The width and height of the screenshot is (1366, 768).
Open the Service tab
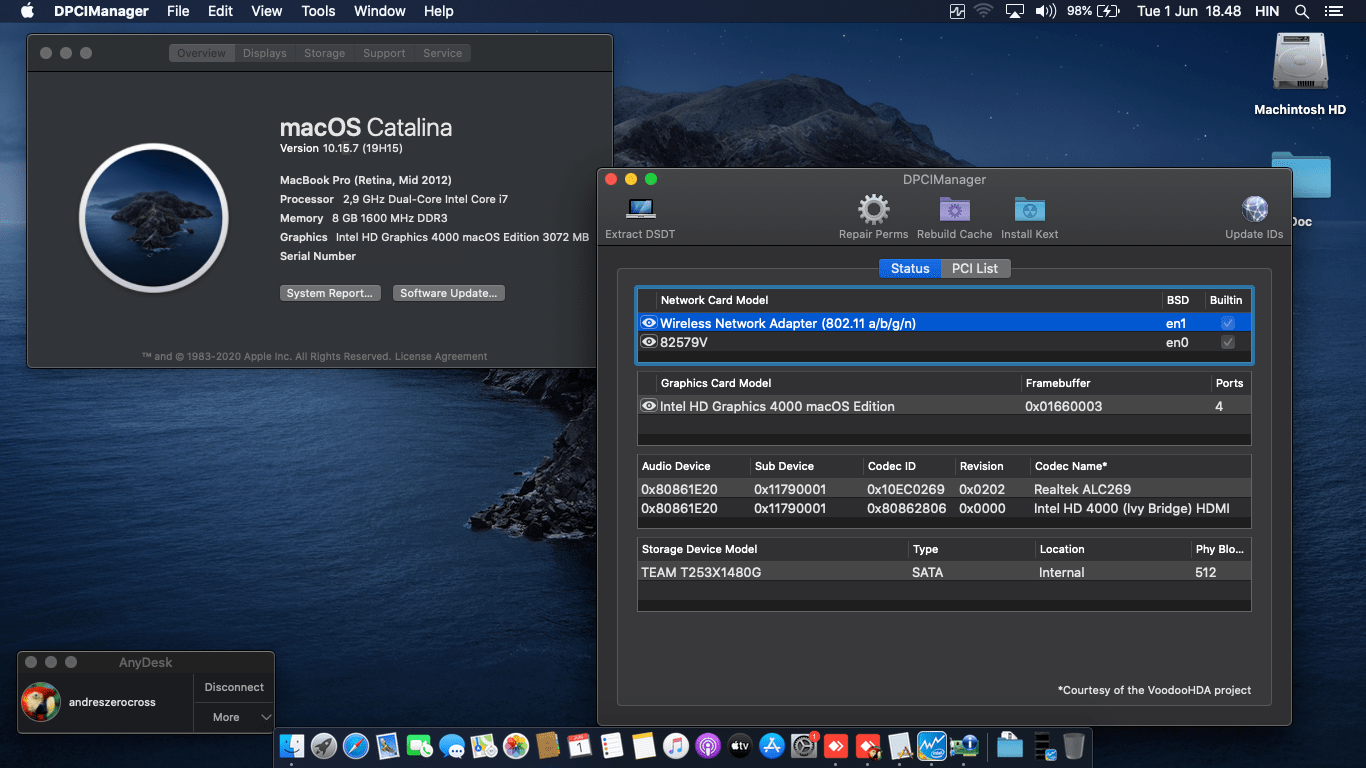[442, 53]
